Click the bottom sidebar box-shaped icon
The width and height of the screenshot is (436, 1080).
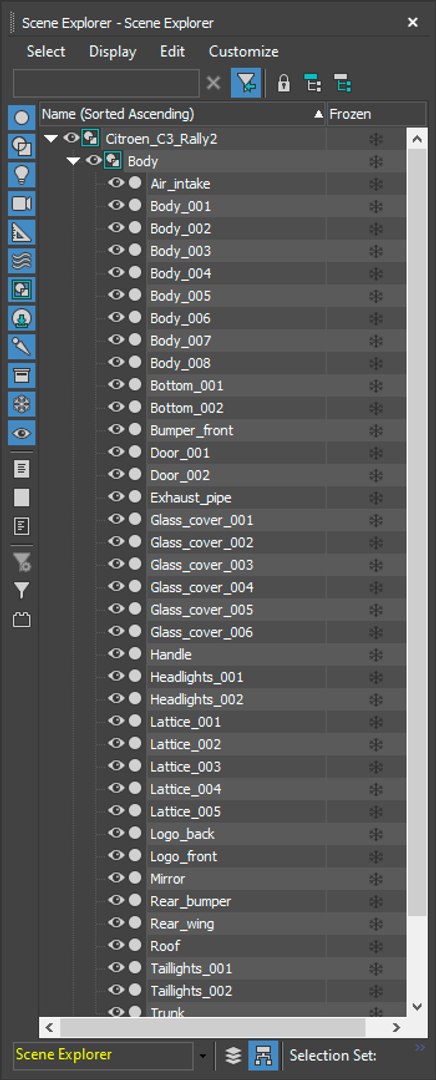21,620
